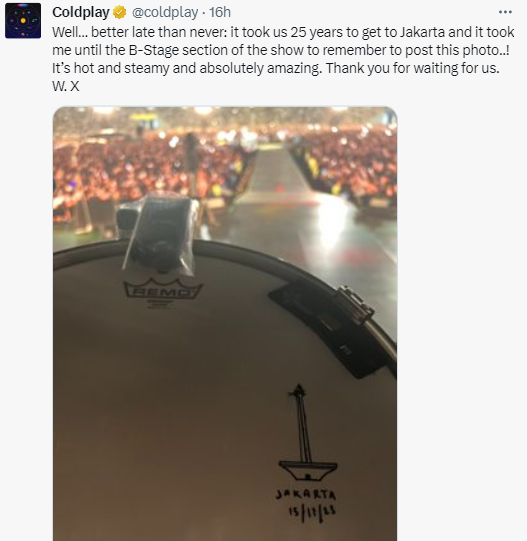The image size is (527, 541).
Task: Open the tweet's three-dot more menu
Action: coord(505,12)
